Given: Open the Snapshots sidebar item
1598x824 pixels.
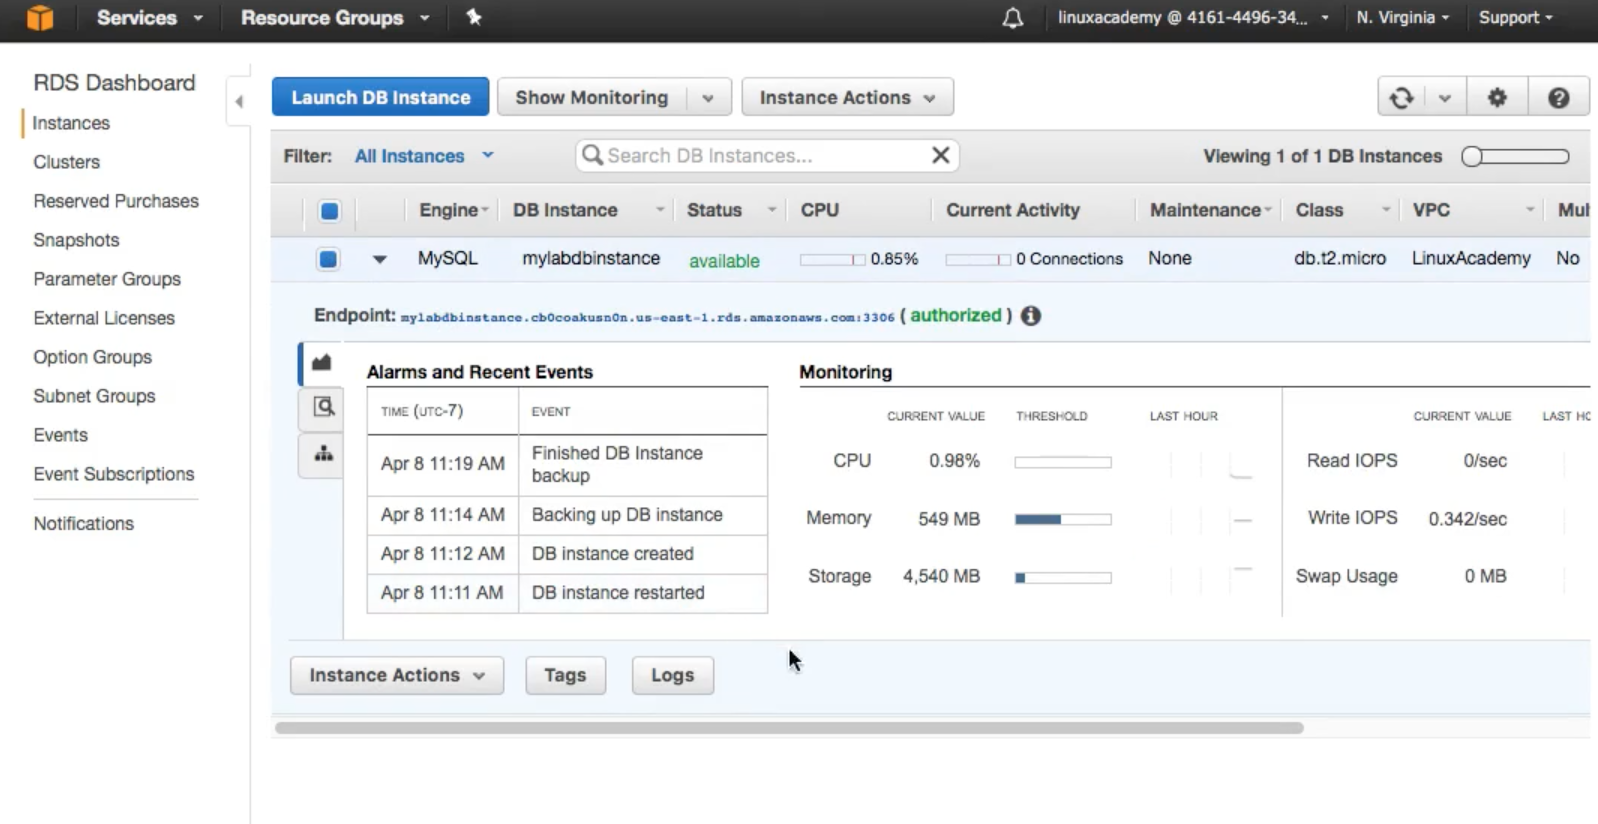Looking at the screenshot, I should (x=76, y=240).
